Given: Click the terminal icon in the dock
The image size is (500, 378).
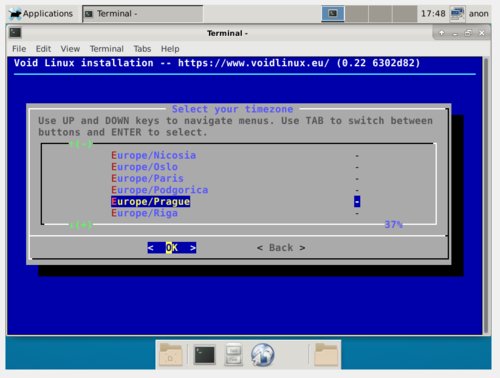Looking at the screenshot, I should pos(204,355).
